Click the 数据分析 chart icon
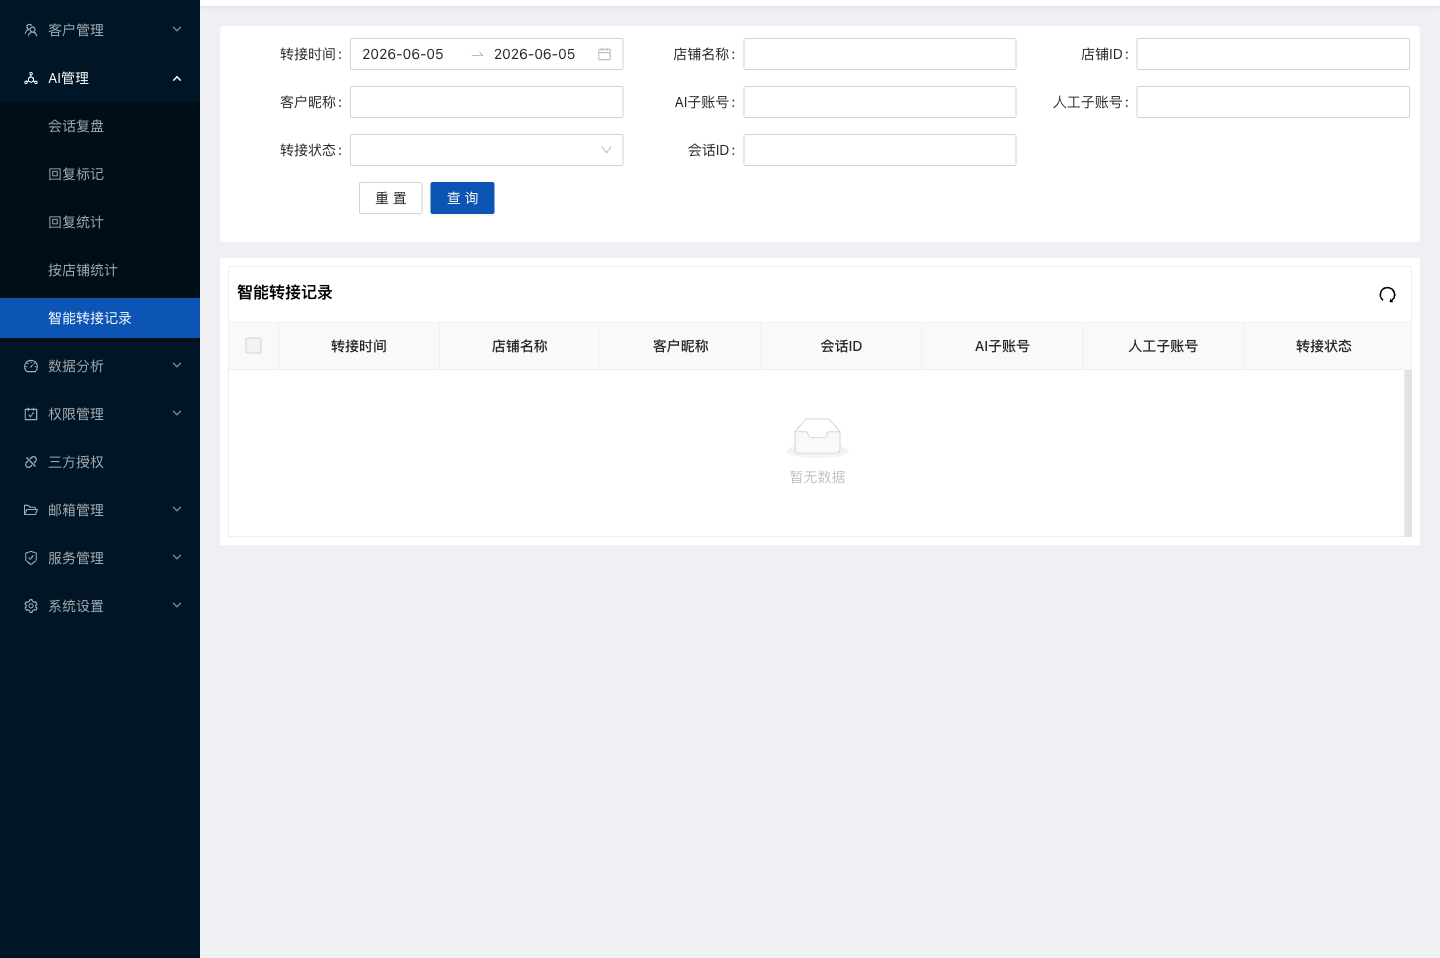Image resolution: width=1440 pixels, height=958 pixels. [31, 366]
